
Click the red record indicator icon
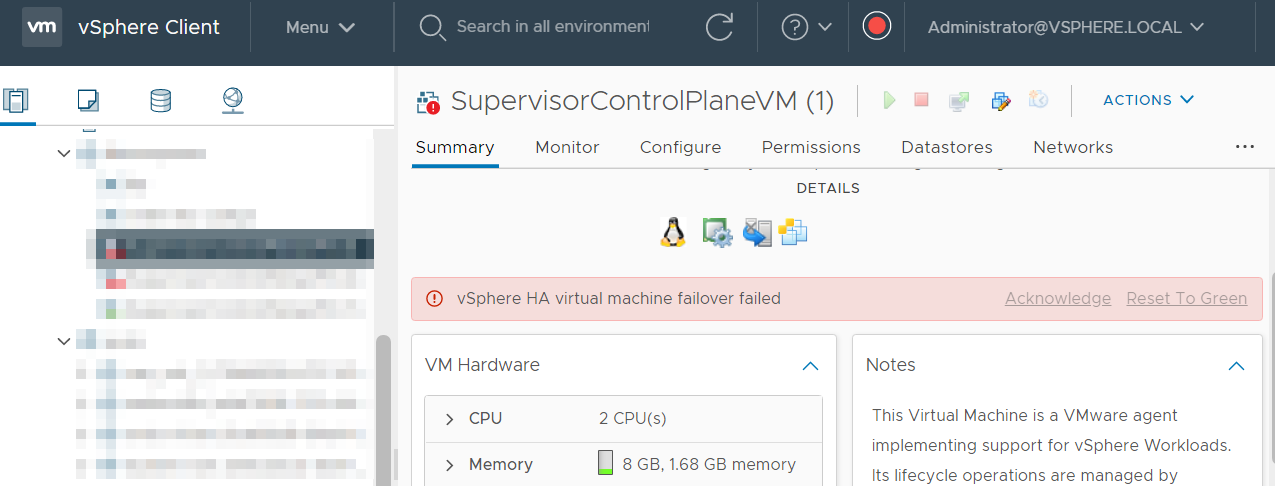[877, 27]
